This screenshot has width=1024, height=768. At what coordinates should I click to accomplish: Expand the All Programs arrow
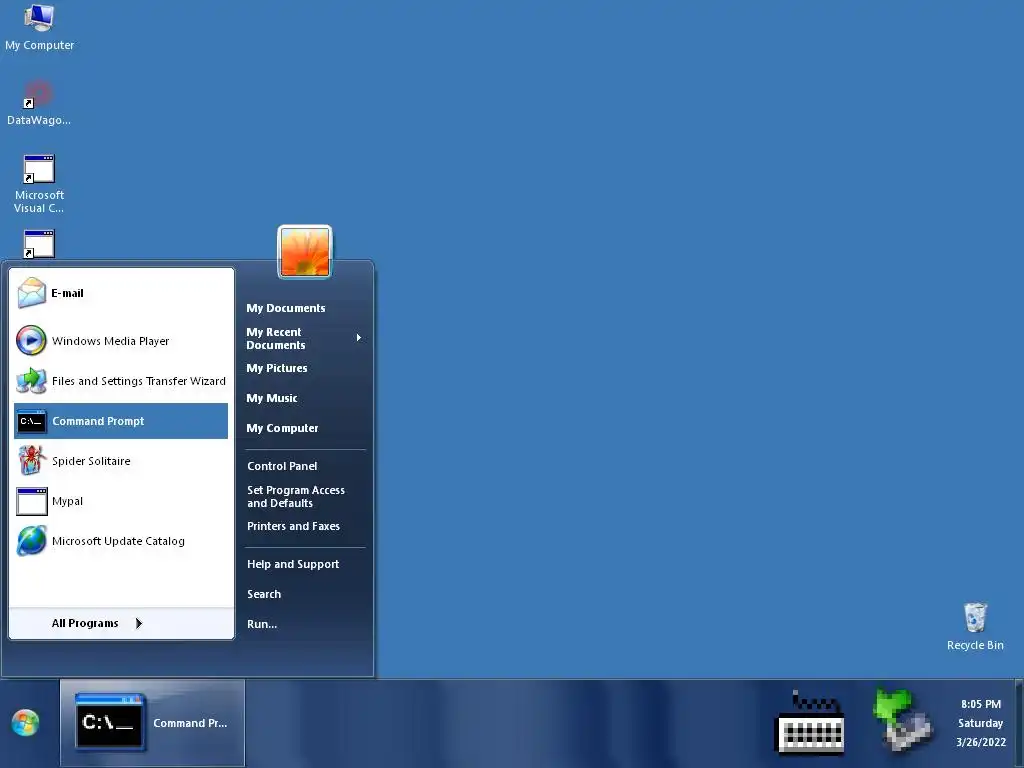138,623
